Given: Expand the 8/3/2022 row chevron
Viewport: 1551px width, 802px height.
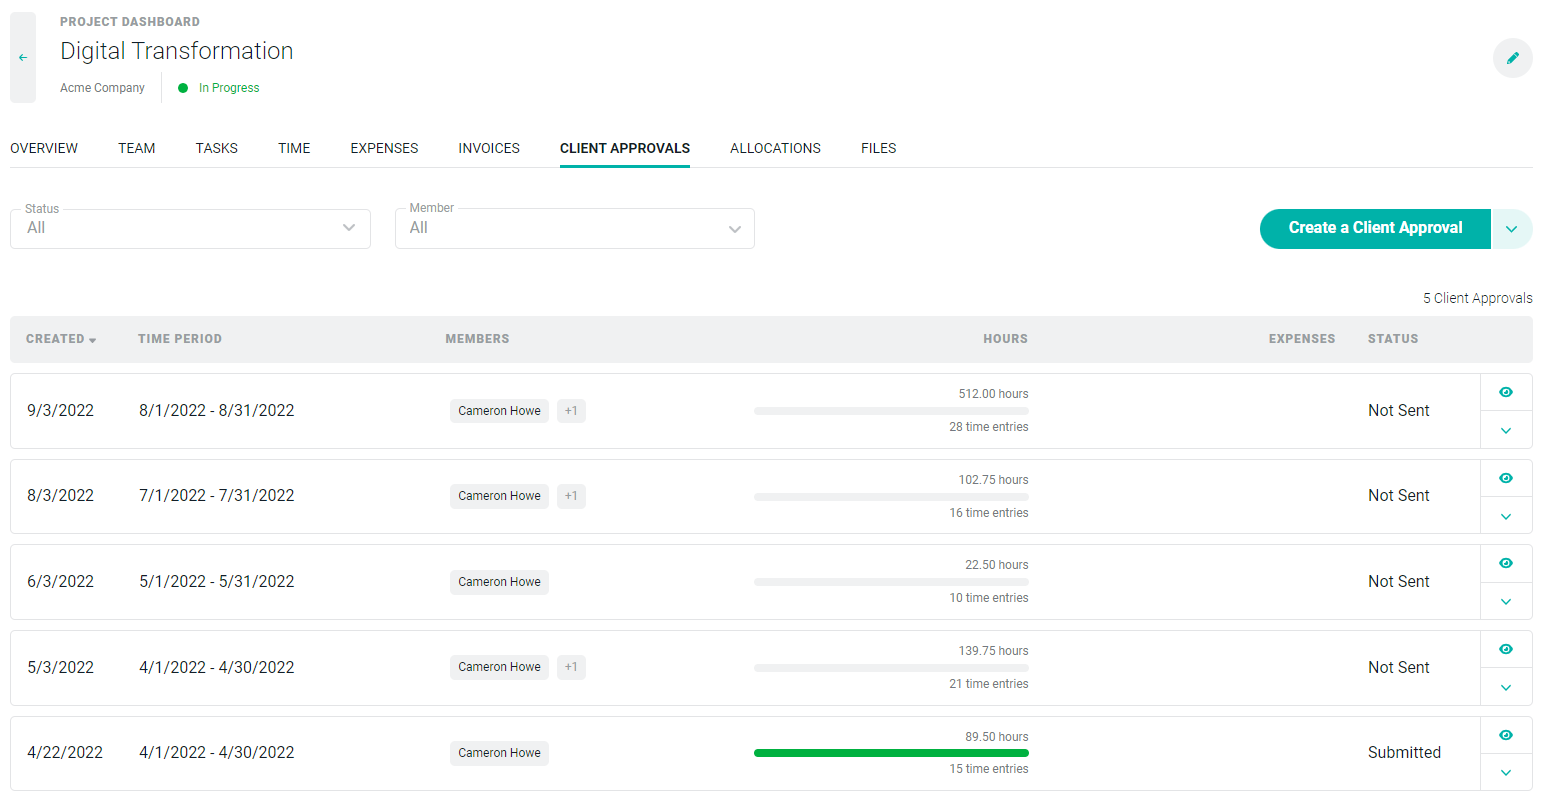Looking at the screenshot, I should tap(1506, 516).
